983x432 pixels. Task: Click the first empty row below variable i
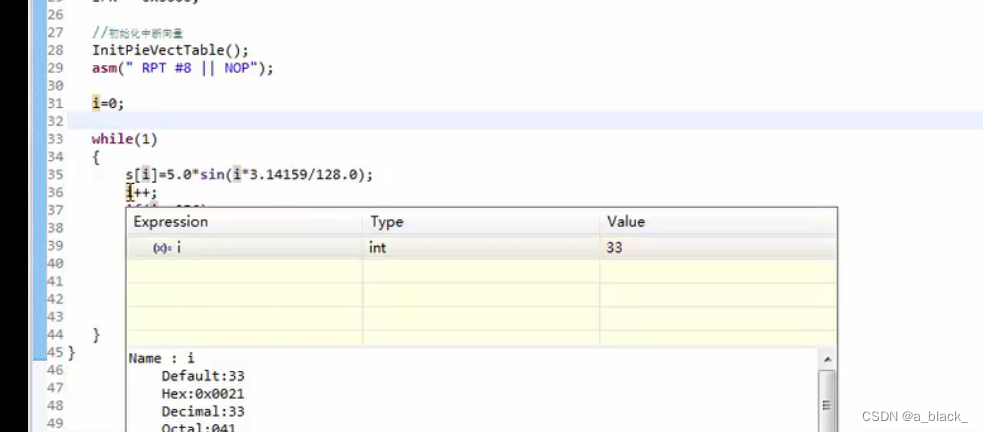(482, 271)
